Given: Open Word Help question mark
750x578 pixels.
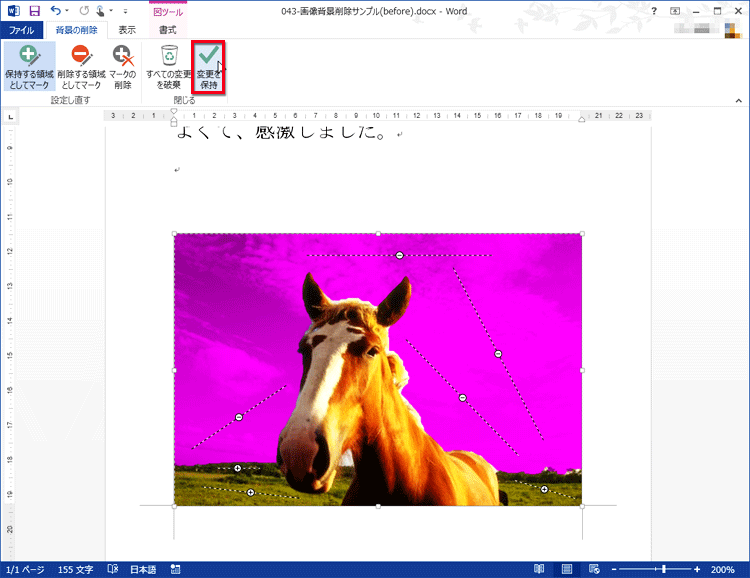Looking at the screenshot, I should tap(654, 11).
